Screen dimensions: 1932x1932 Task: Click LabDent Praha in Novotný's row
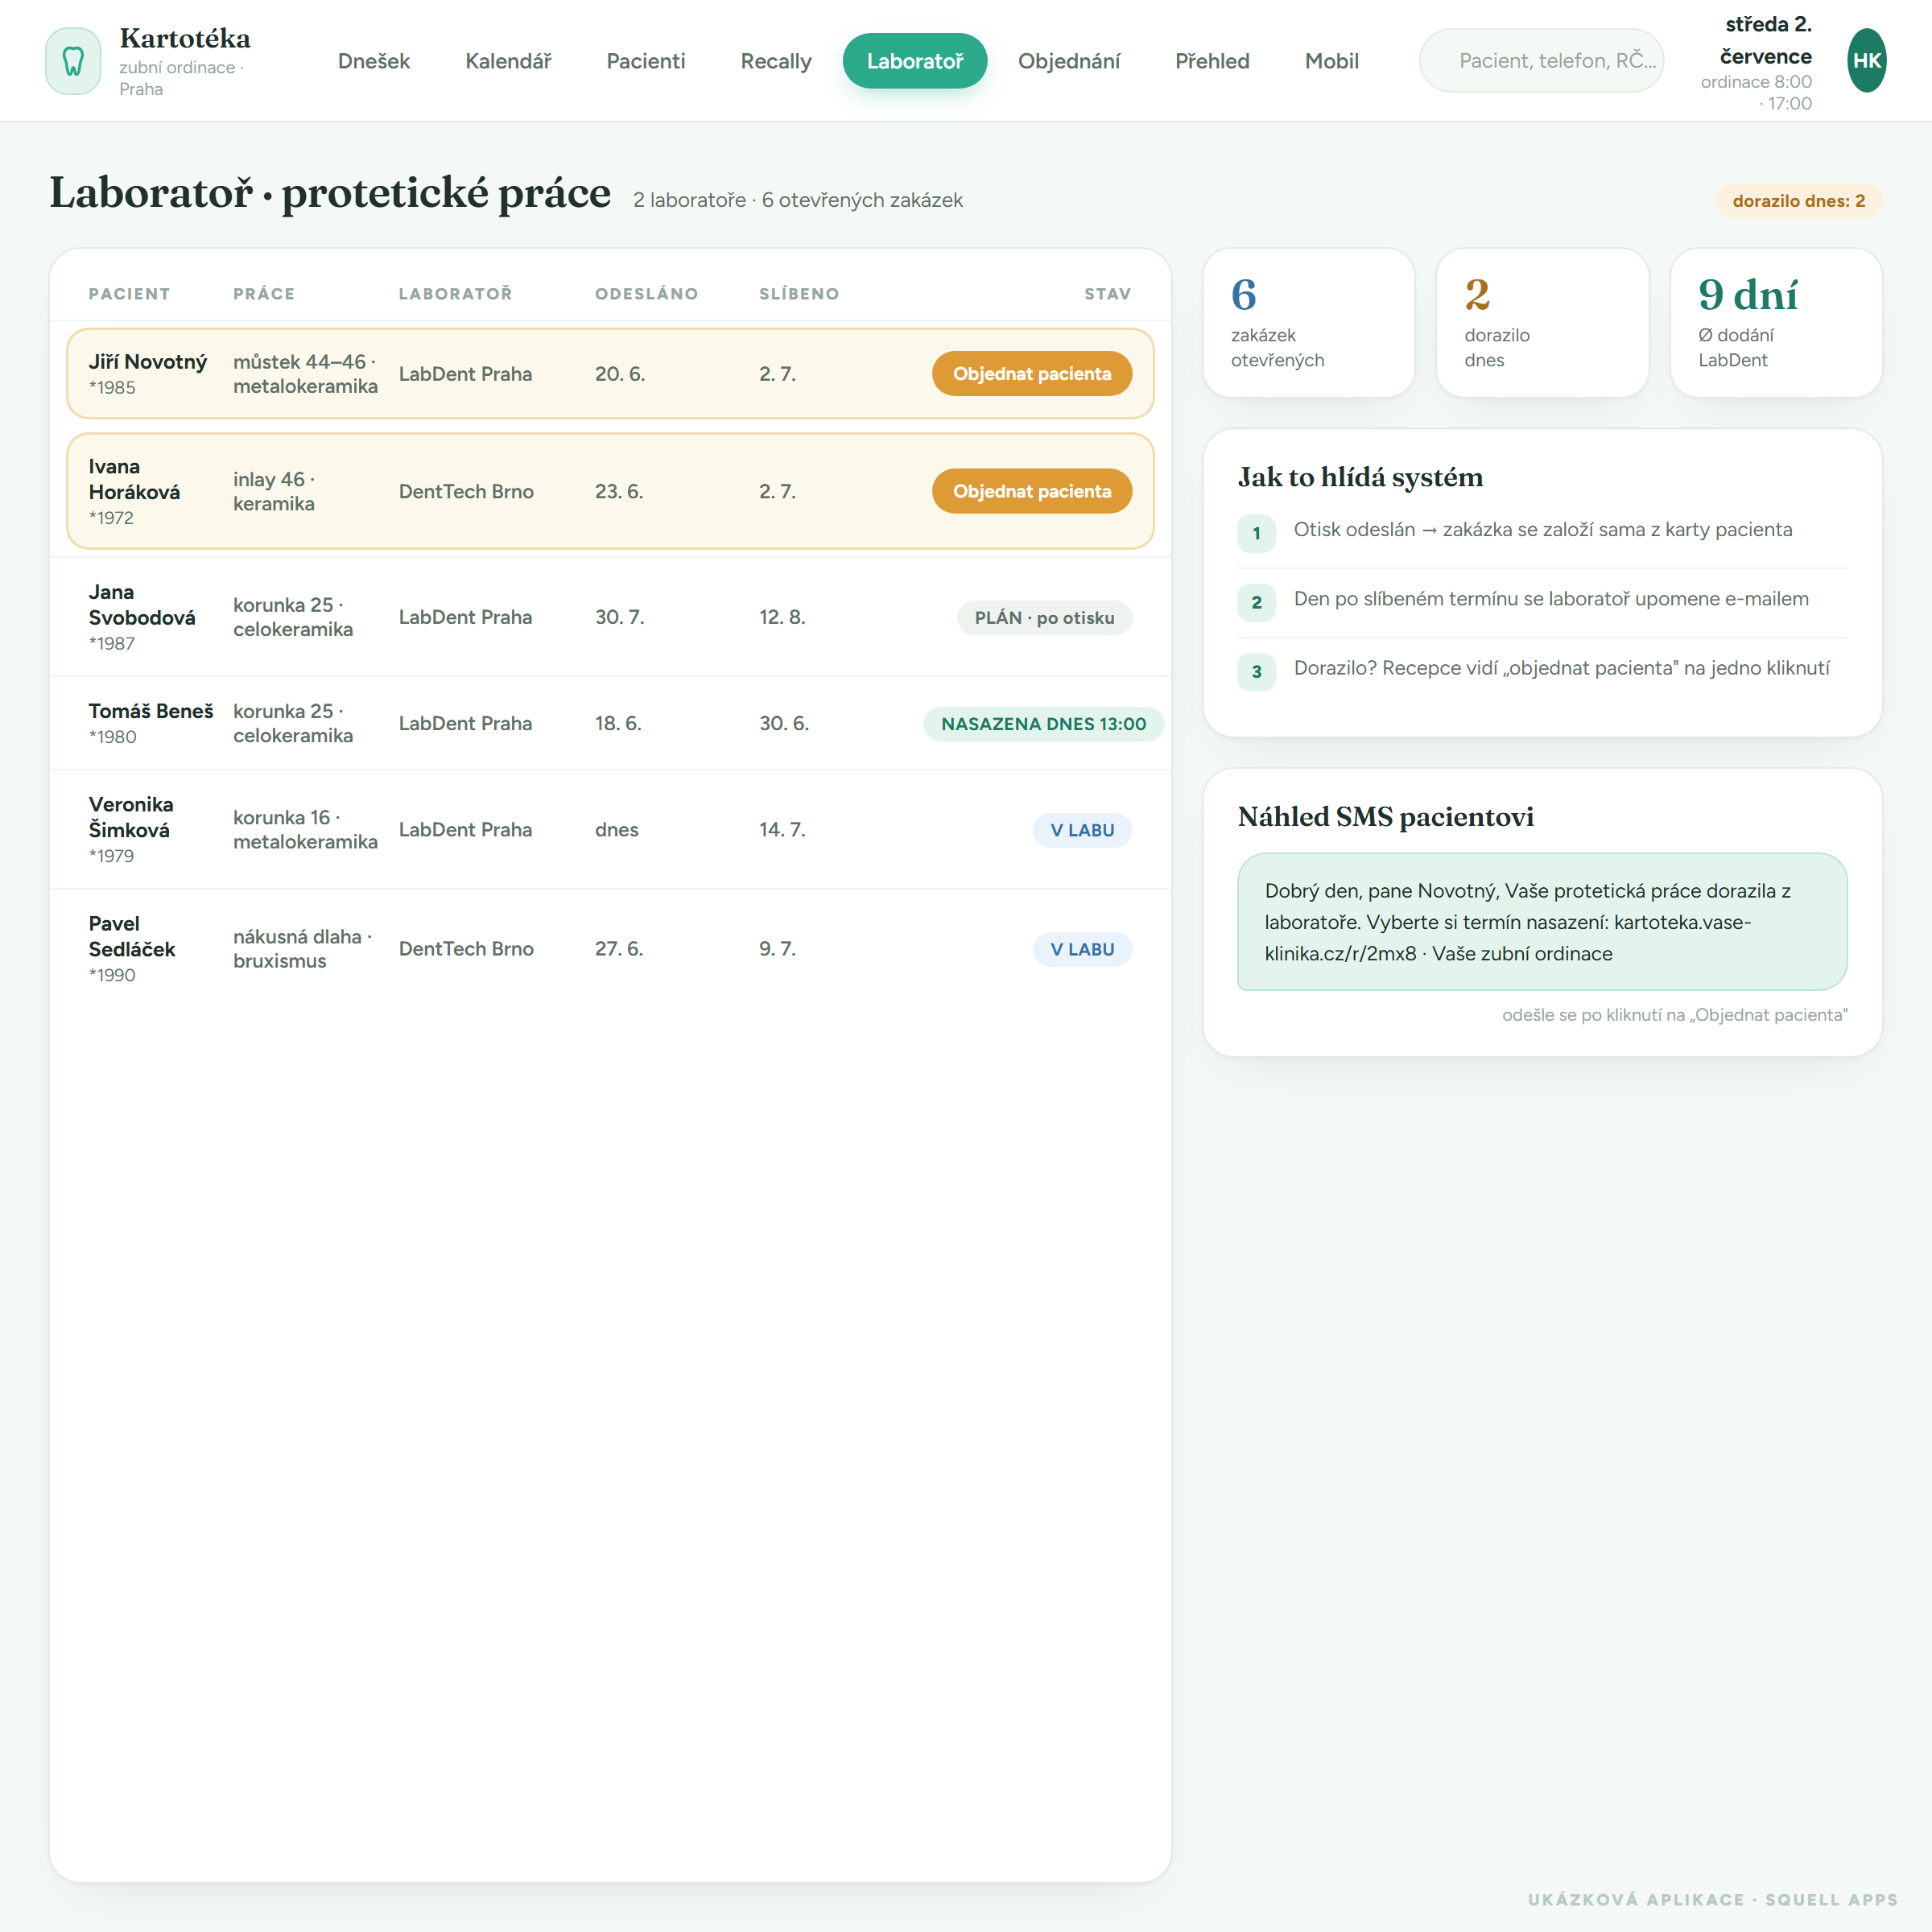tap(465, 374)
